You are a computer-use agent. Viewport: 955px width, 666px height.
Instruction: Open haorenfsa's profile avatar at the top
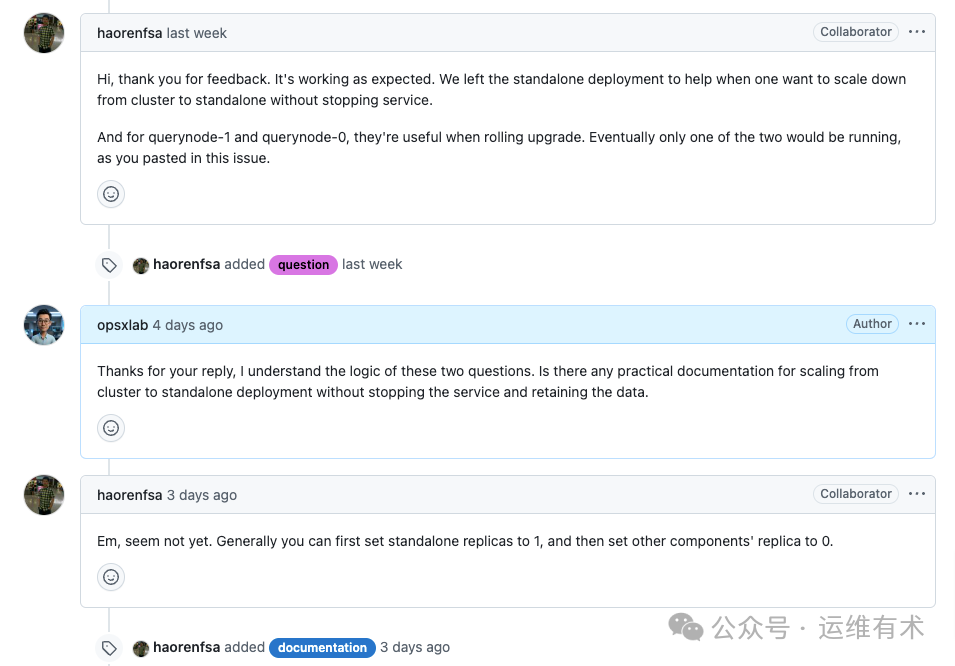tap(43, 32)
